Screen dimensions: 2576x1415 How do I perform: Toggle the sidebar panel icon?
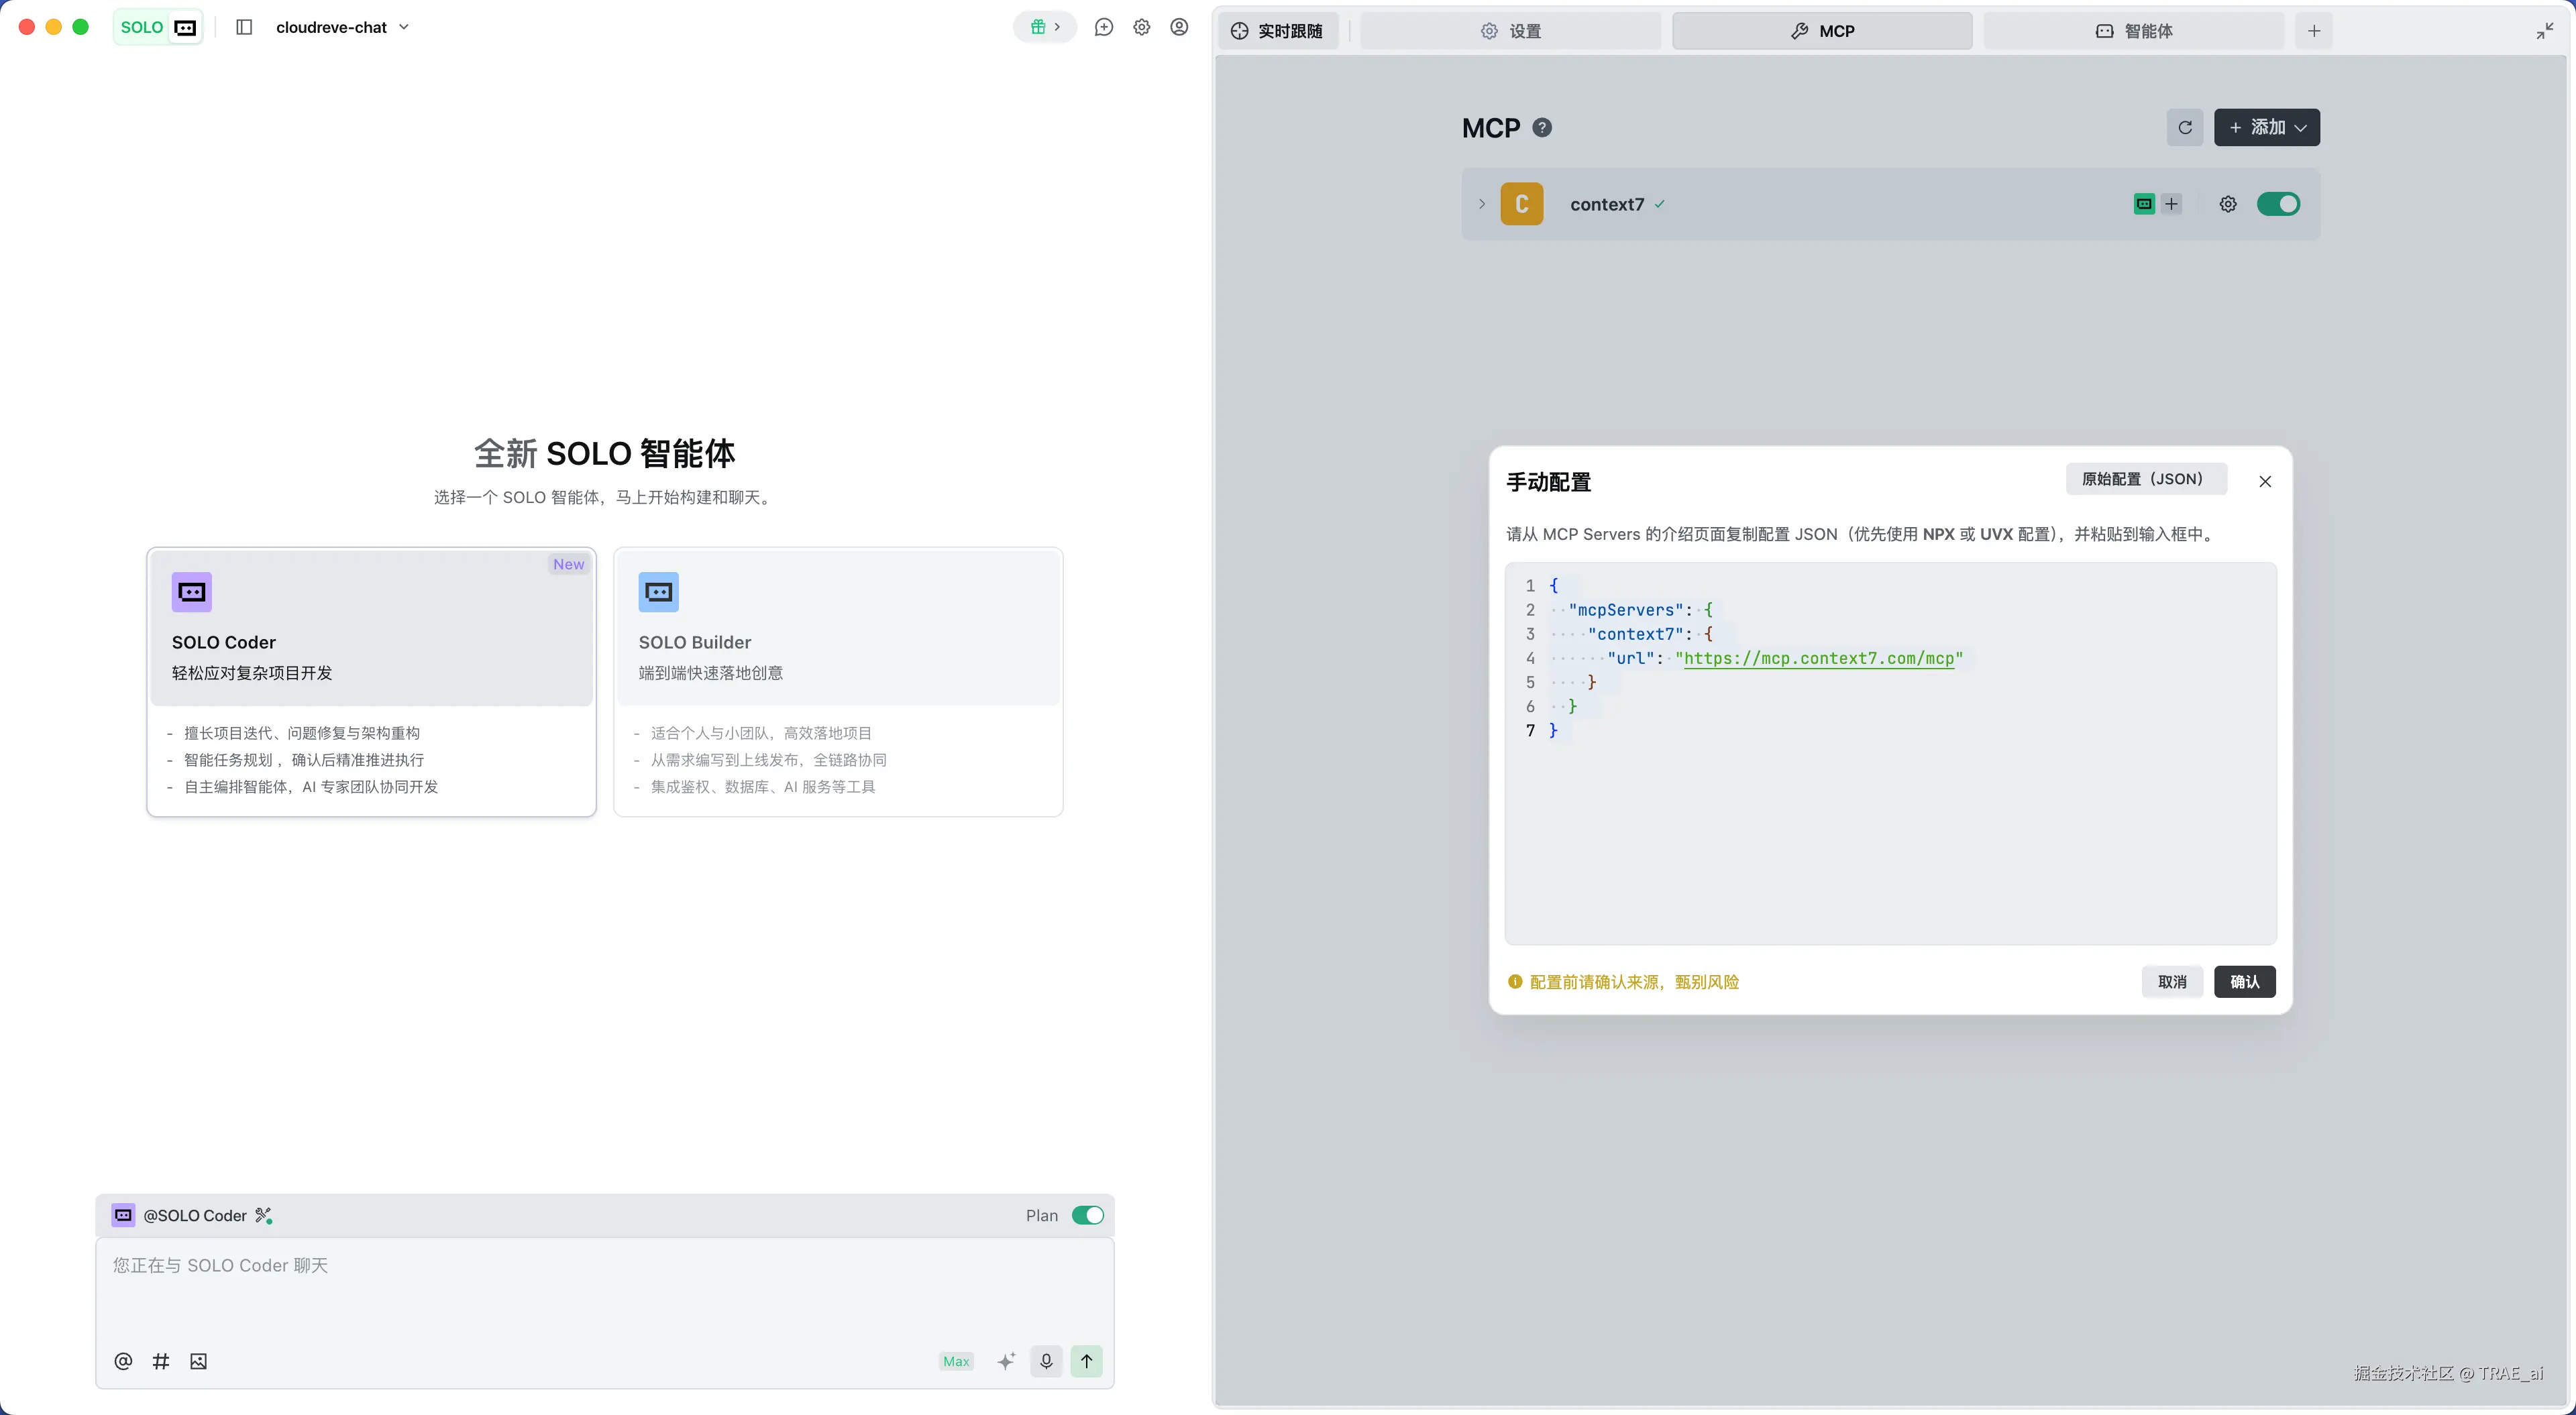[x=244, y=27]
